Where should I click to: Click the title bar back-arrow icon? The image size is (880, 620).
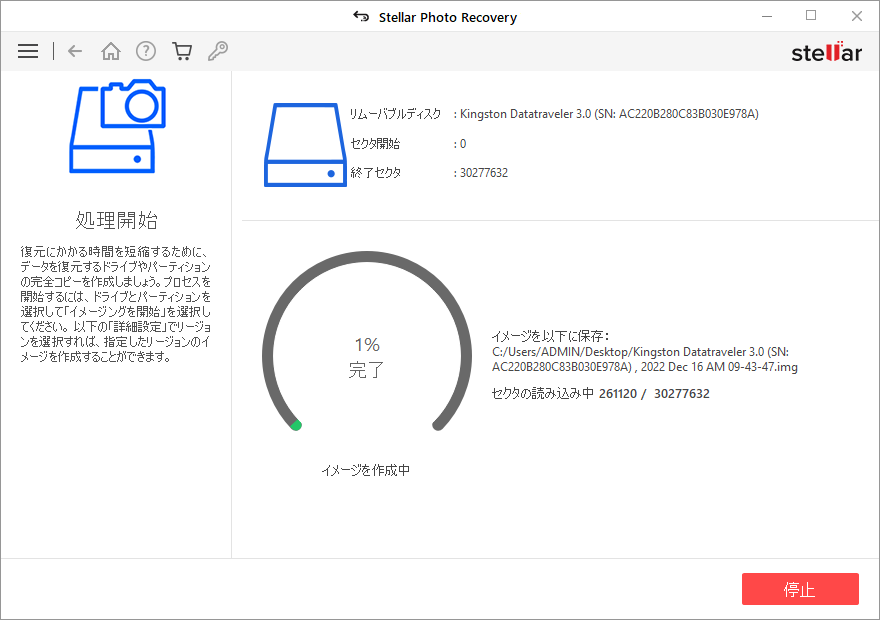(x=361, y=17)
